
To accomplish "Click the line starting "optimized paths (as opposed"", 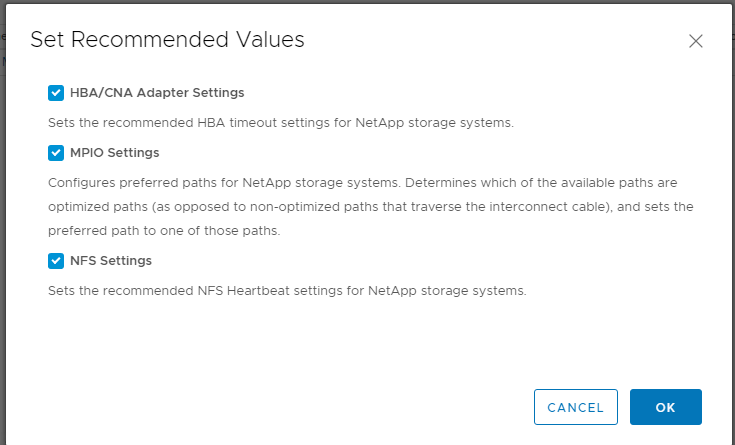I will (x=371, y=206).
